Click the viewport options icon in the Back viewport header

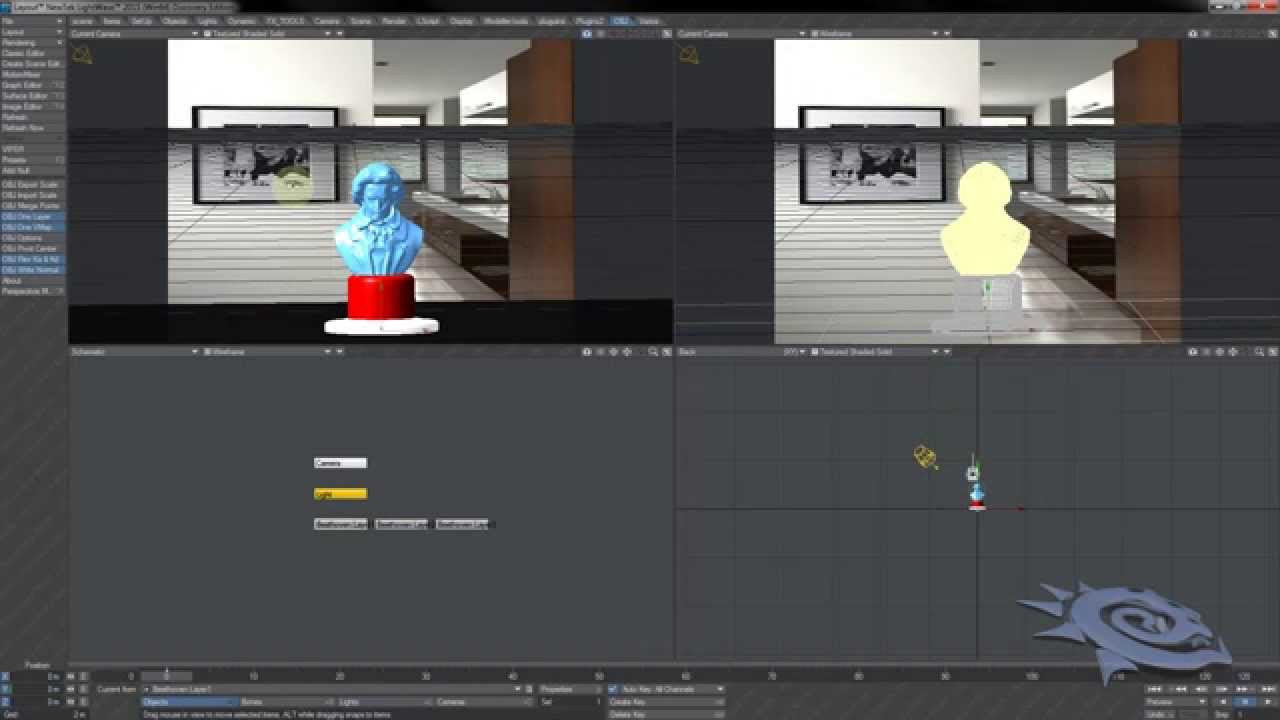[x=1193, y=352]
